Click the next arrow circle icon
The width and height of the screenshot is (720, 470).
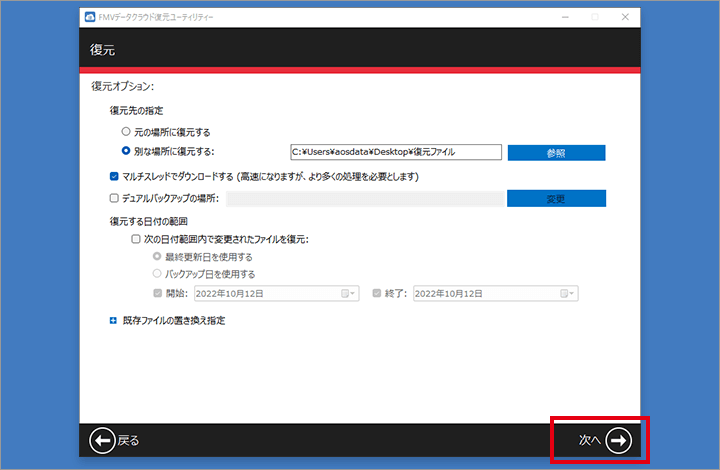click(619, 440)
